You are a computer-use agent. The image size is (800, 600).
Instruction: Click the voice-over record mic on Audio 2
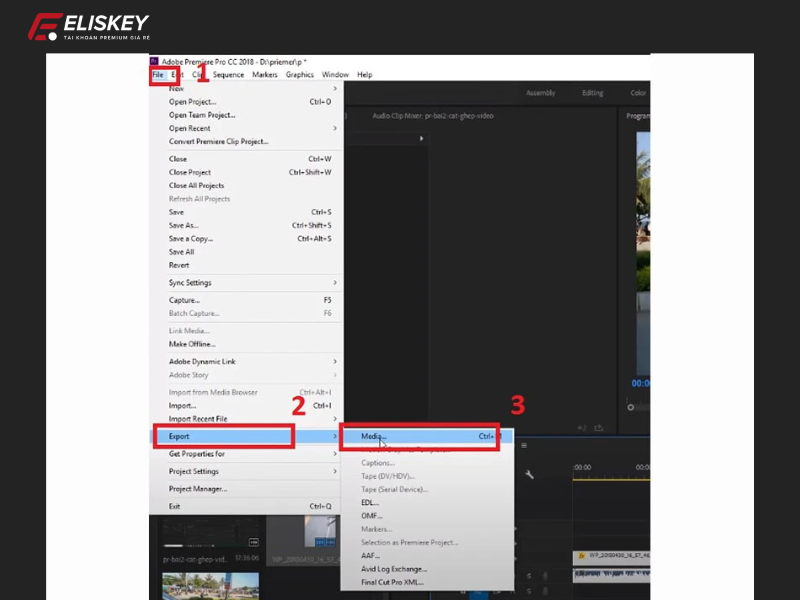[x=546, y=591]
